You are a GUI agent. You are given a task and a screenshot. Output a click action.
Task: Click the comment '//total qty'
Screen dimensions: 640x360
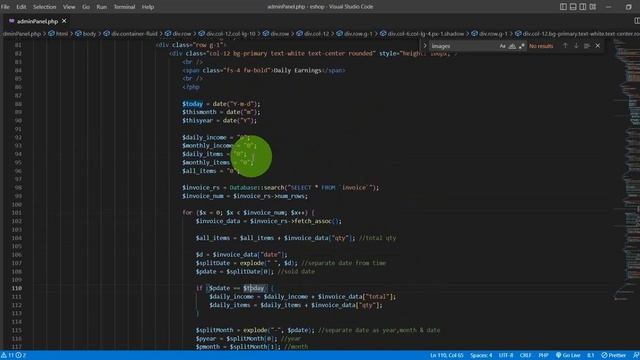coord(378,238)
